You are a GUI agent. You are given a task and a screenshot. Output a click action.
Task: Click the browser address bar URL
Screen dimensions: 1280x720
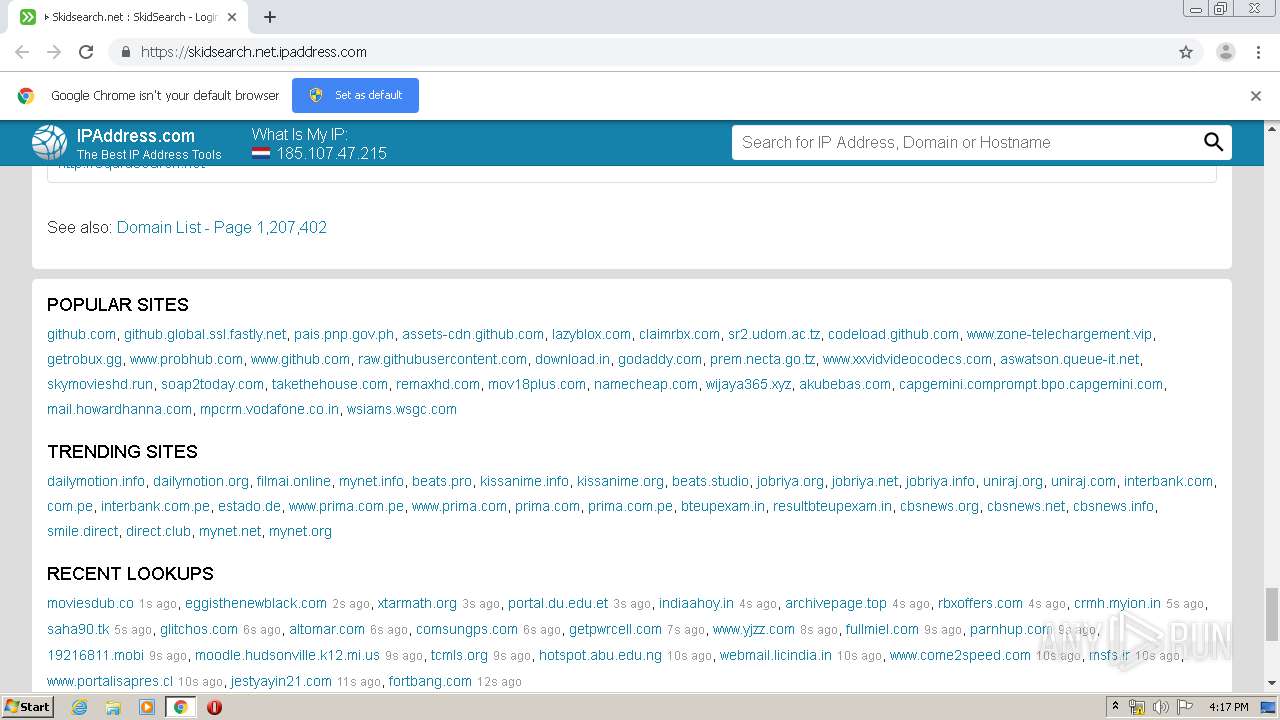(254, 52)
